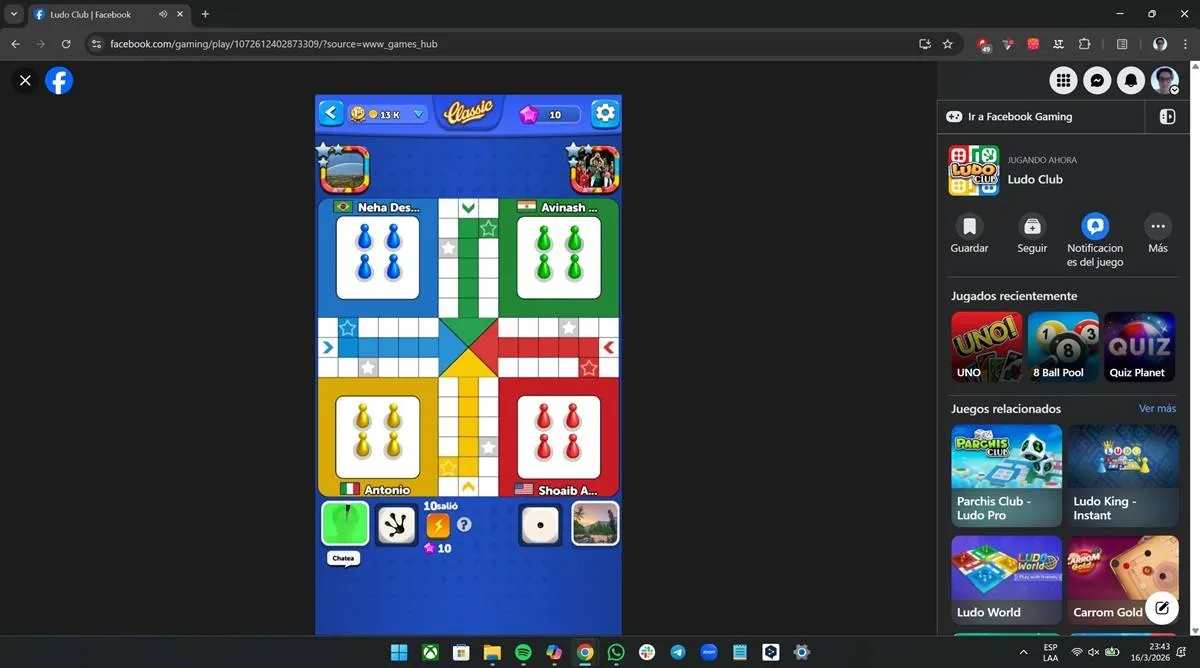This screenshot has height=668, width=1200.
Task: Bookmark this page with star
Action: click(x=947, y=44)
